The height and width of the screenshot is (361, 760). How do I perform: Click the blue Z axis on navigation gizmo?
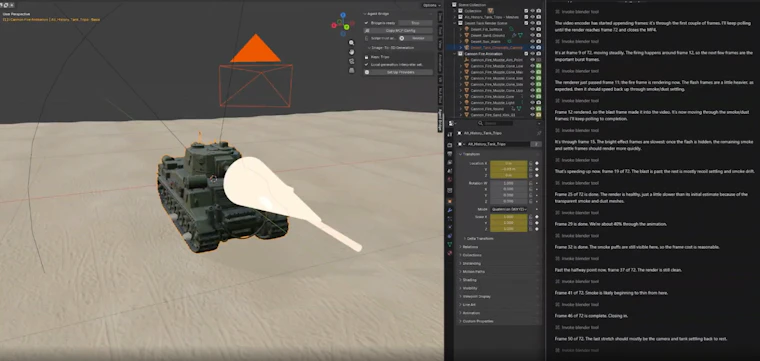(343, 15)
